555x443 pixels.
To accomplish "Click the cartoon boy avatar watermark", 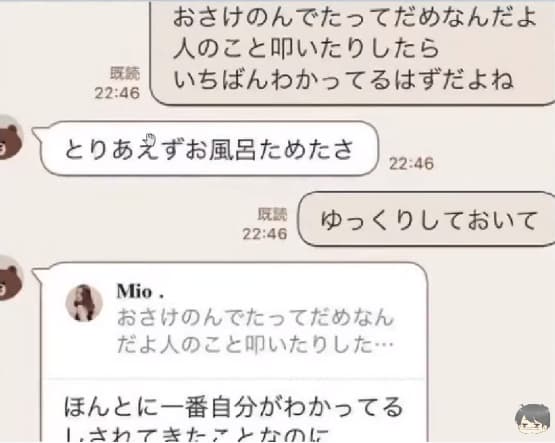I will click(x=533, y=421).
